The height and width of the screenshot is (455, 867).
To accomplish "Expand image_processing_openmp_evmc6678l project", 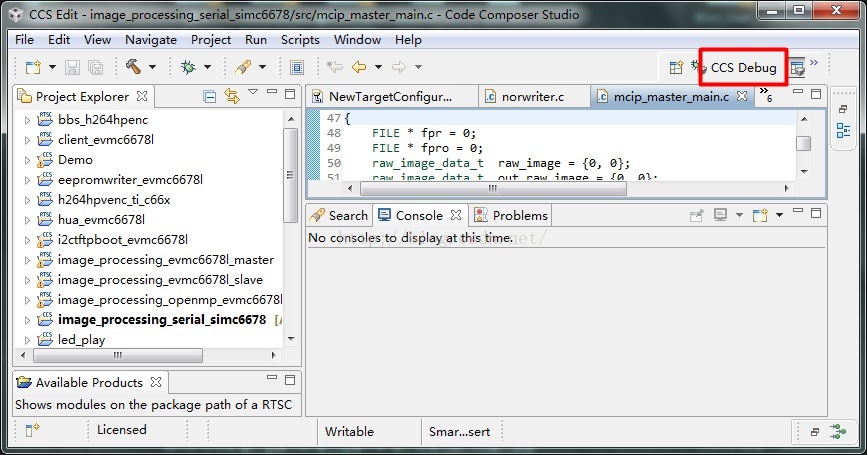I will pos(27,300).
